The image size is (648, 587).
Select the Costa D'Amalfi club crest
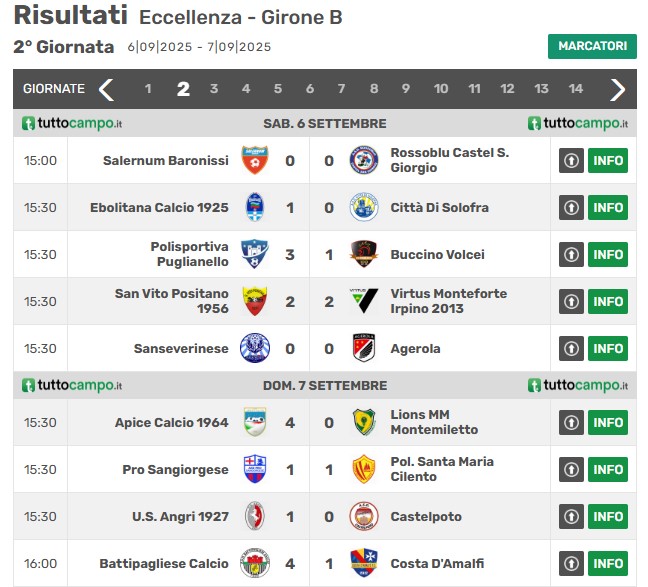pos(364,563)
